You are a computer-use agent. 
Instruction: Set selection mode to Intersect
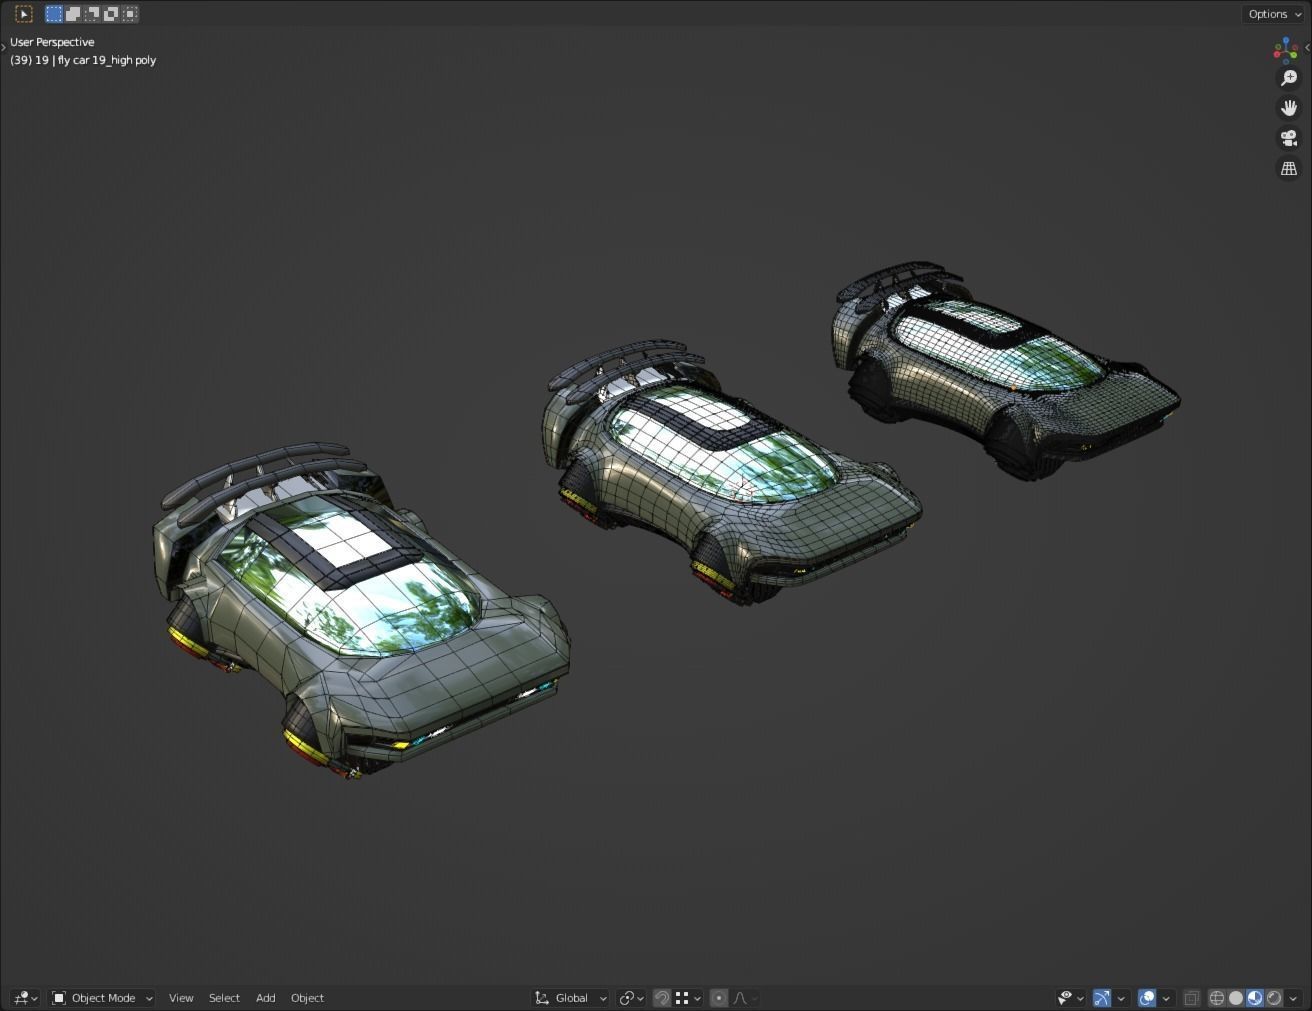click(x=130, y=14)
